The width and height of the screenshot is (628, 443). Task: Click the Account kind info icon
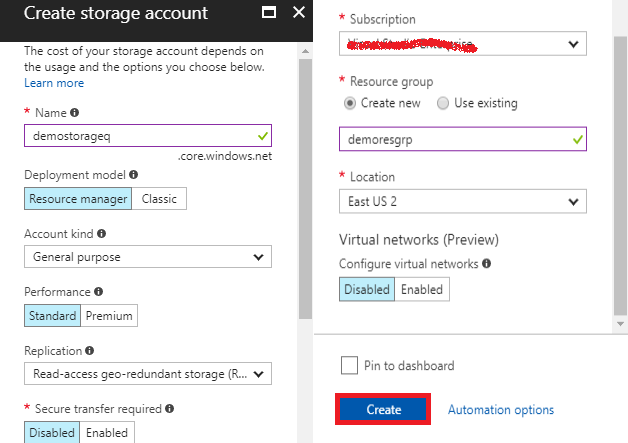tap(101, 233)
